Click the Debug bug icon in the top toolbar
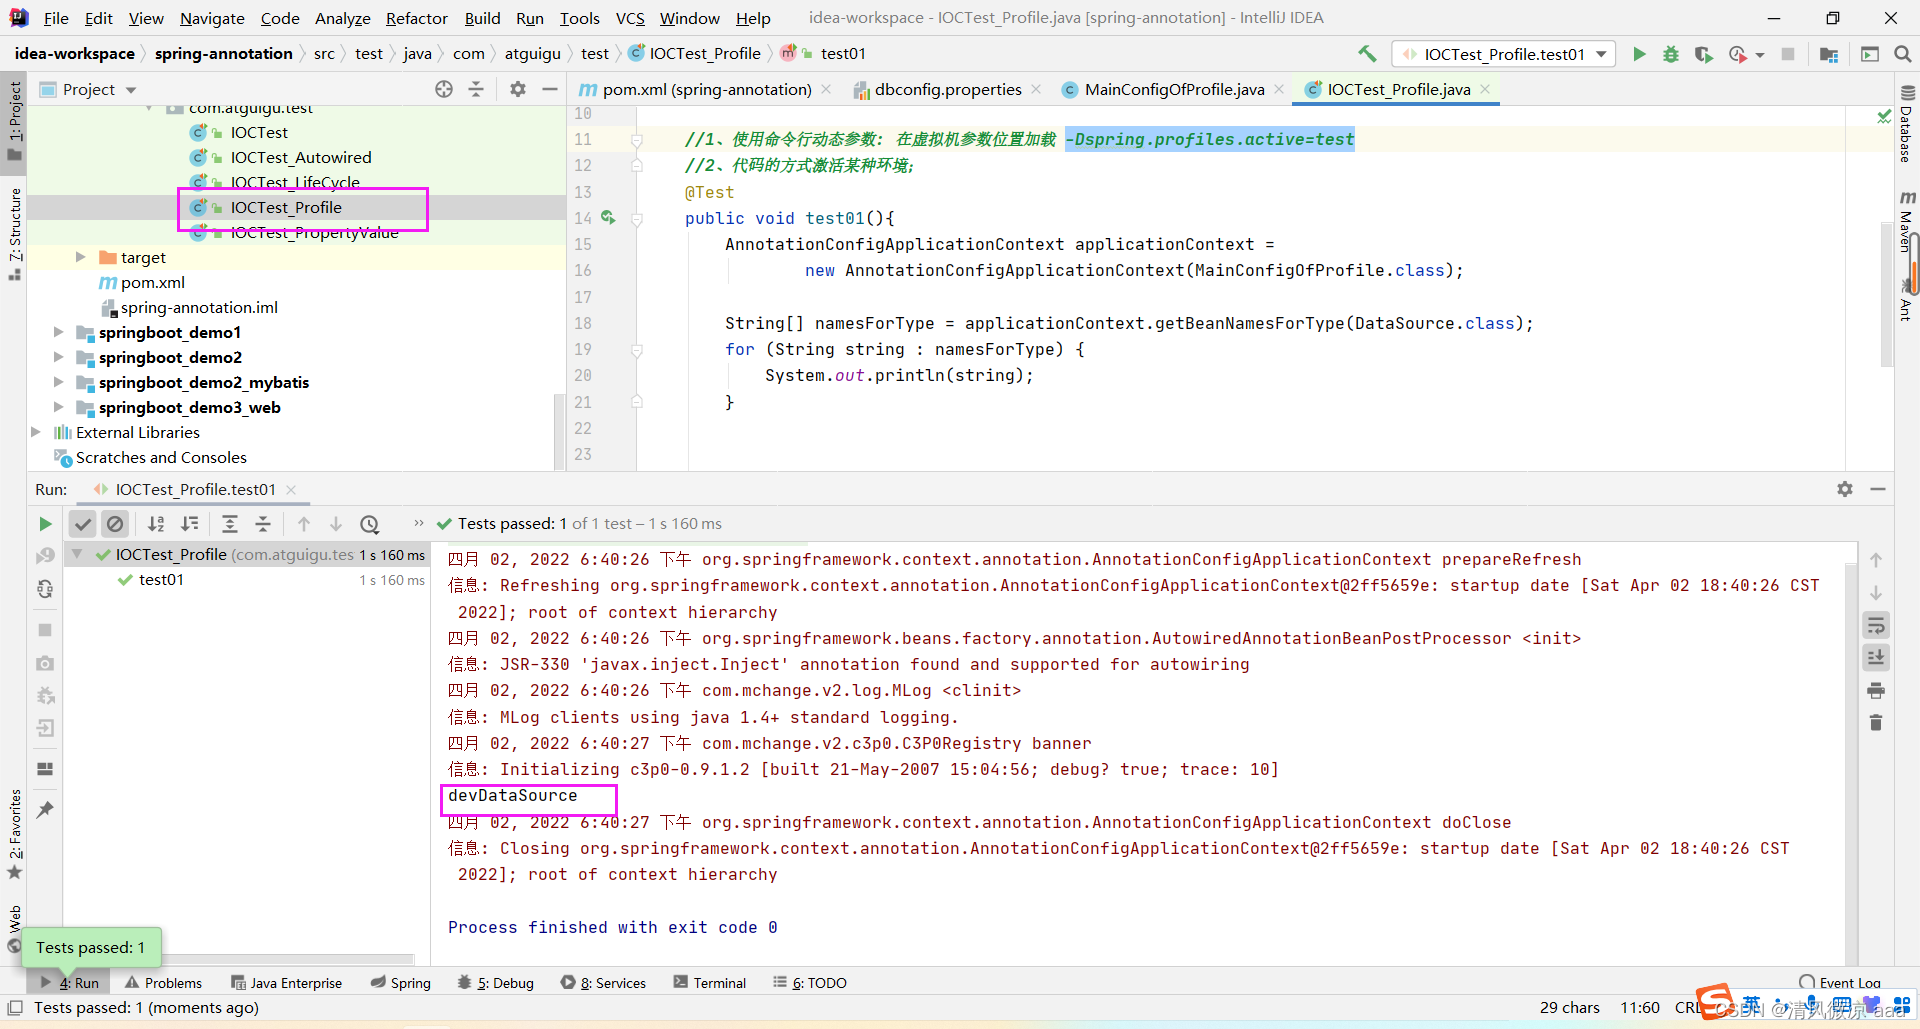1920x1029 pixels. click(x=1671, y=54)
